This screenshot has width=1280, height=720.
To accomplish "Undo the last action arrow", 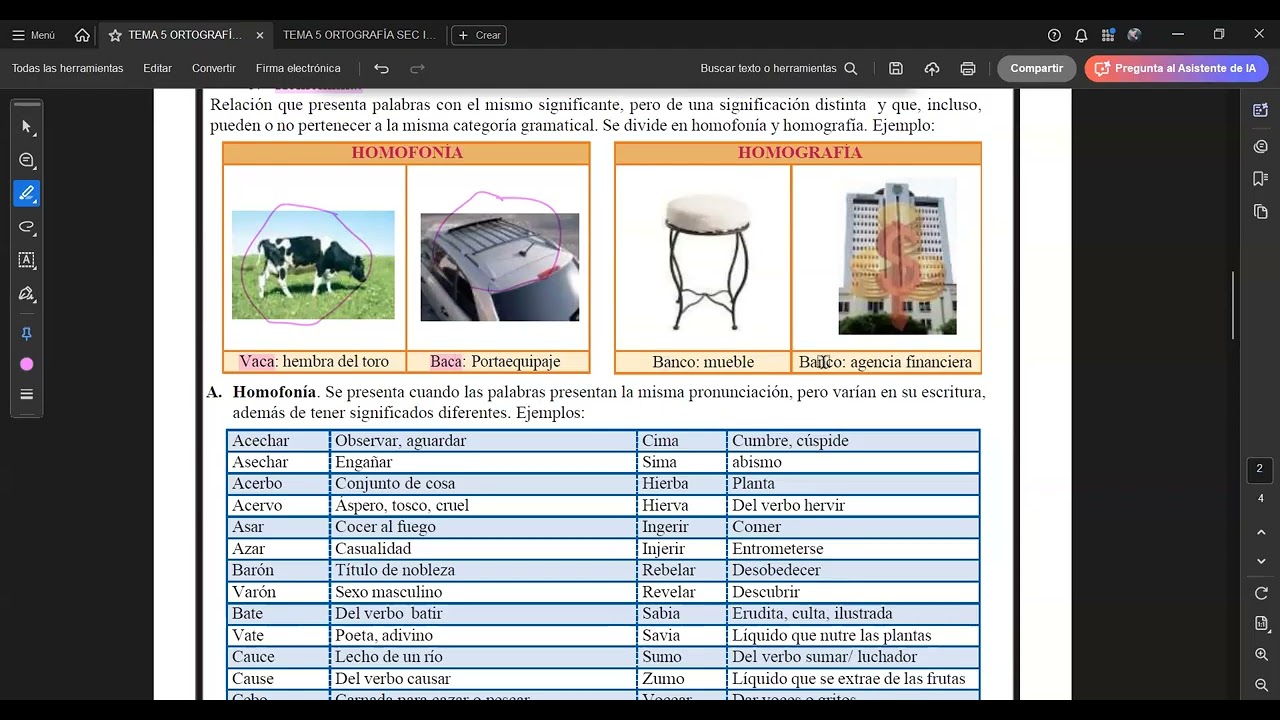I will [x=381, y=68].
